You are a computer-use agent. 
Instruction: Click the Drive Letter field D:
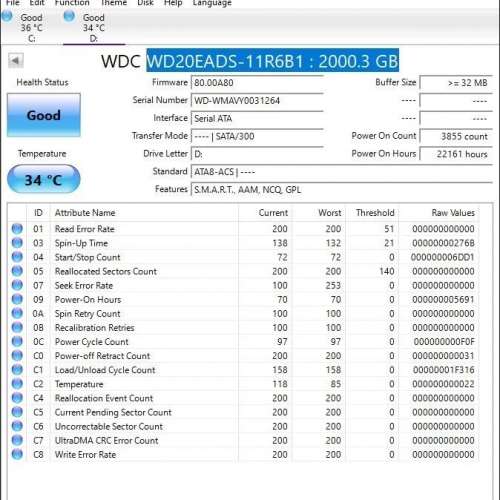click(257, 154)
